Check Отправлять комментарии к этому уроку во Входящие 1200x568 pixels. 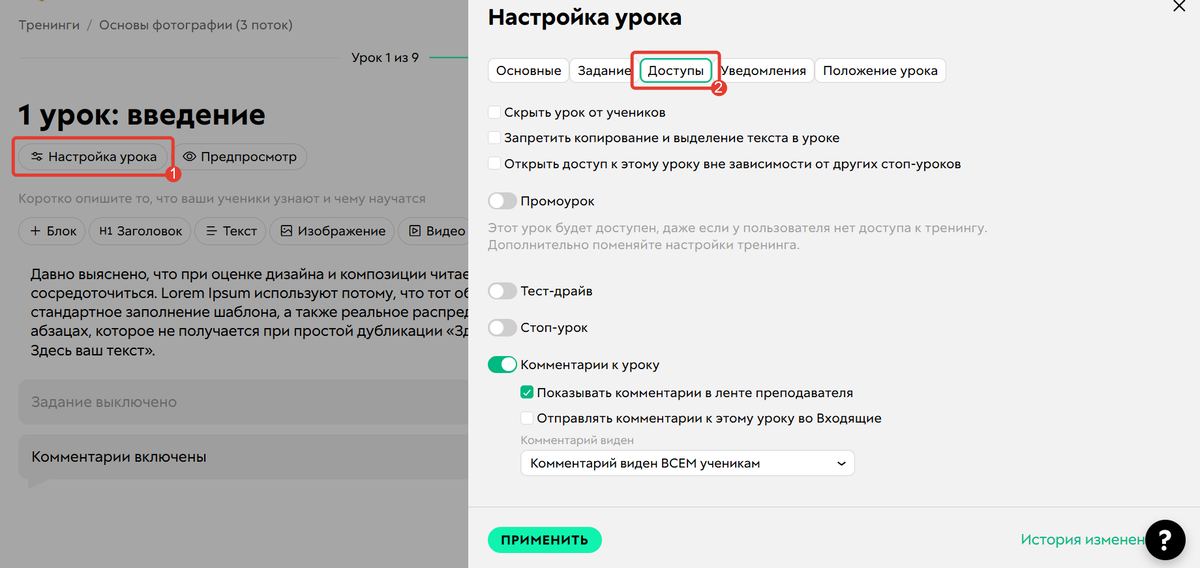[527, 418]
